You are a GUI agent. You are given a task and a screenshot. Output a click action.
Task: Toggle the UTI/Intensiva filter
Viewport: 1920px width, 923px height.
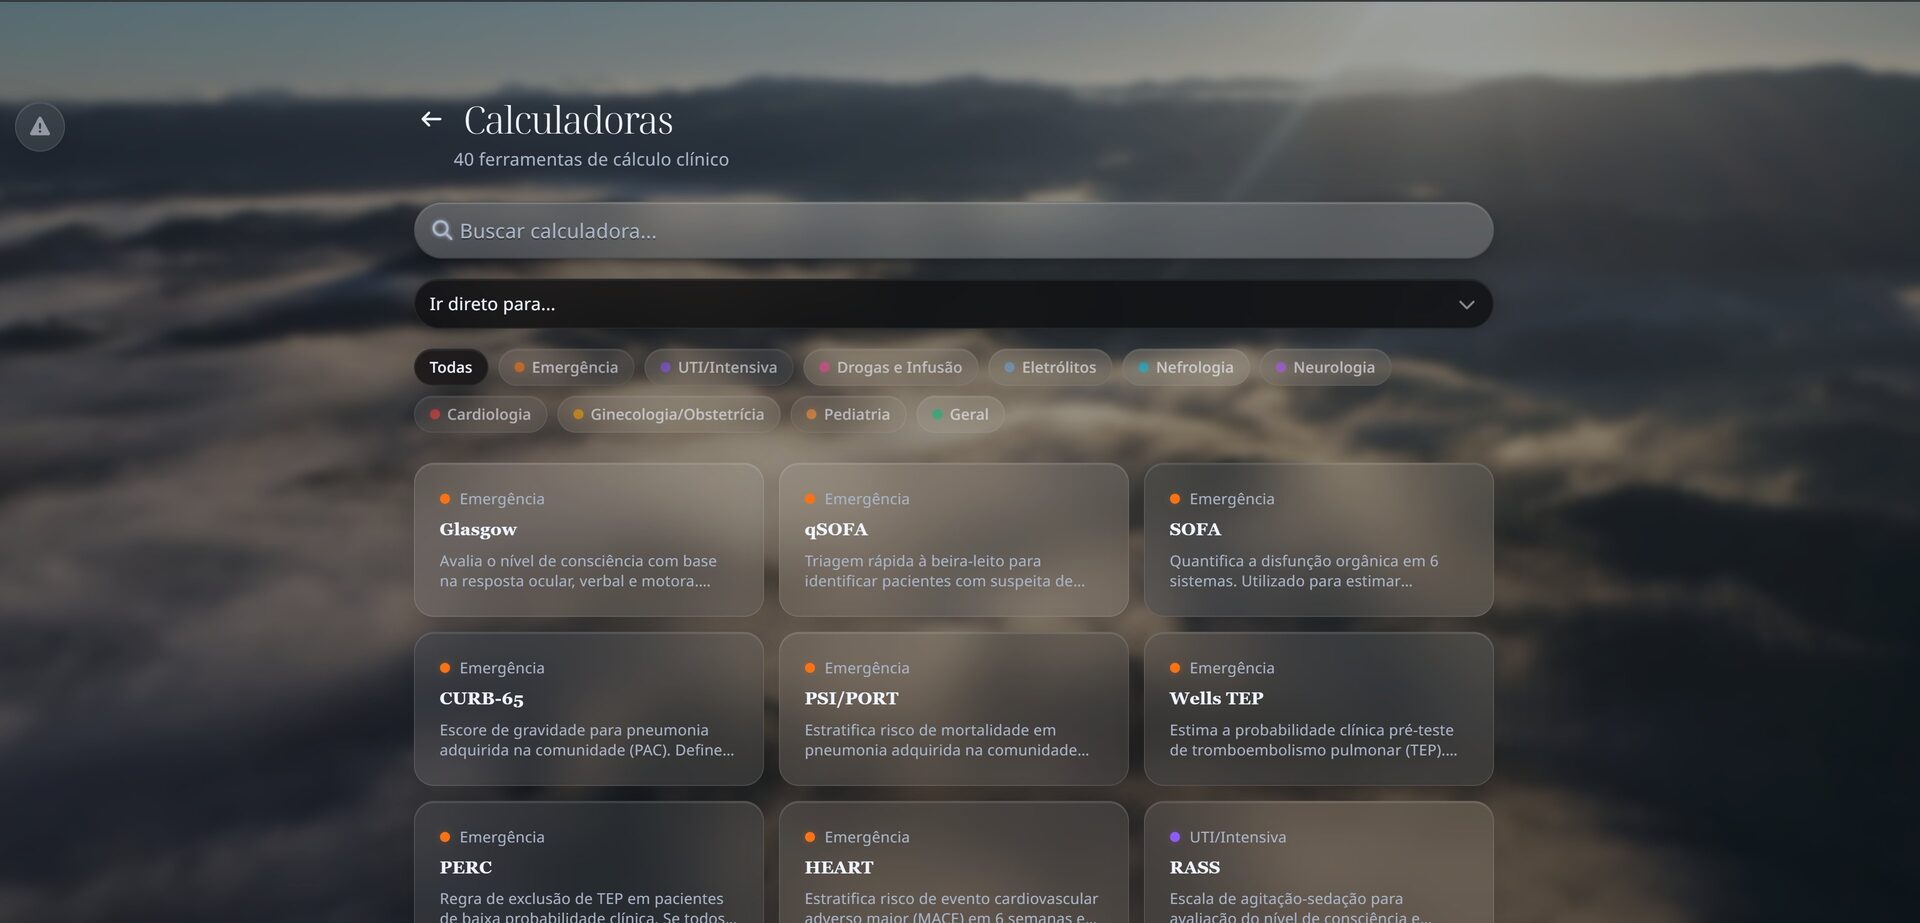coord(718,367)
